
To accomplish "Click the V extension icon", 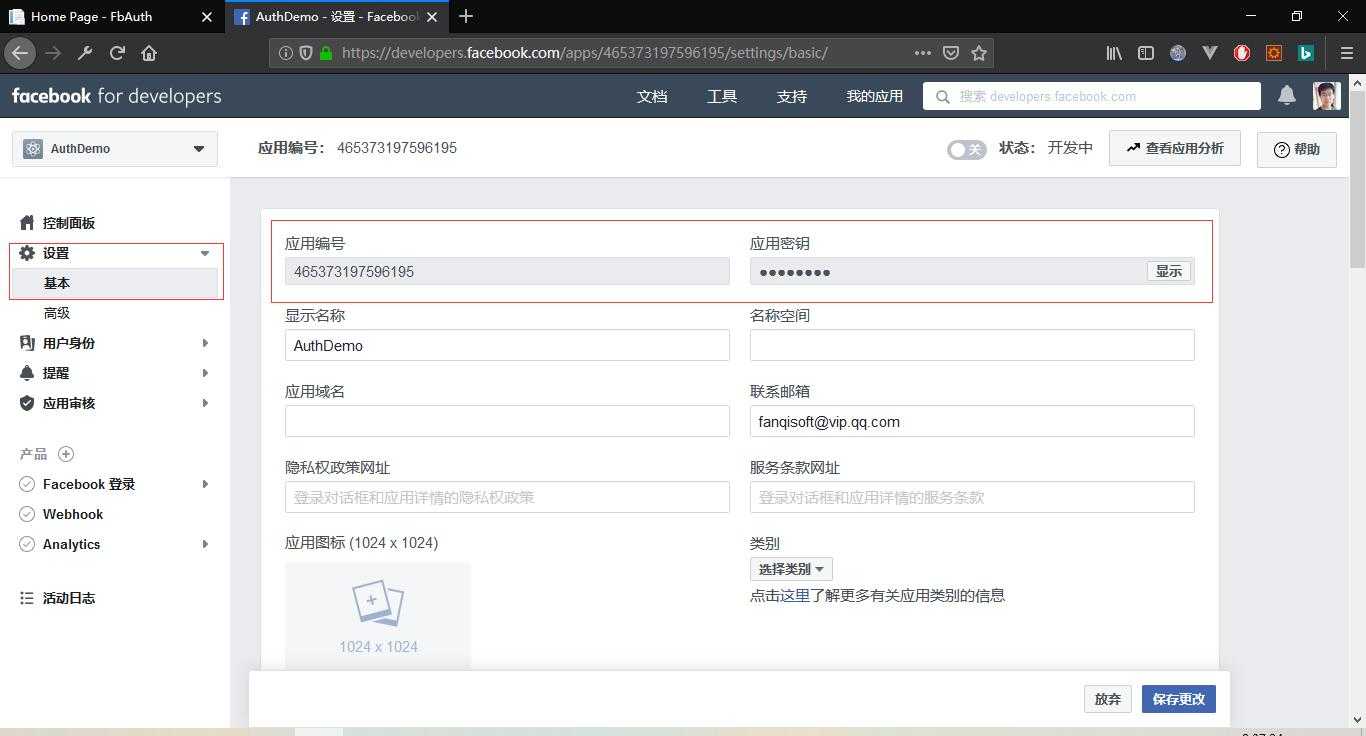I will [1210, 53].
